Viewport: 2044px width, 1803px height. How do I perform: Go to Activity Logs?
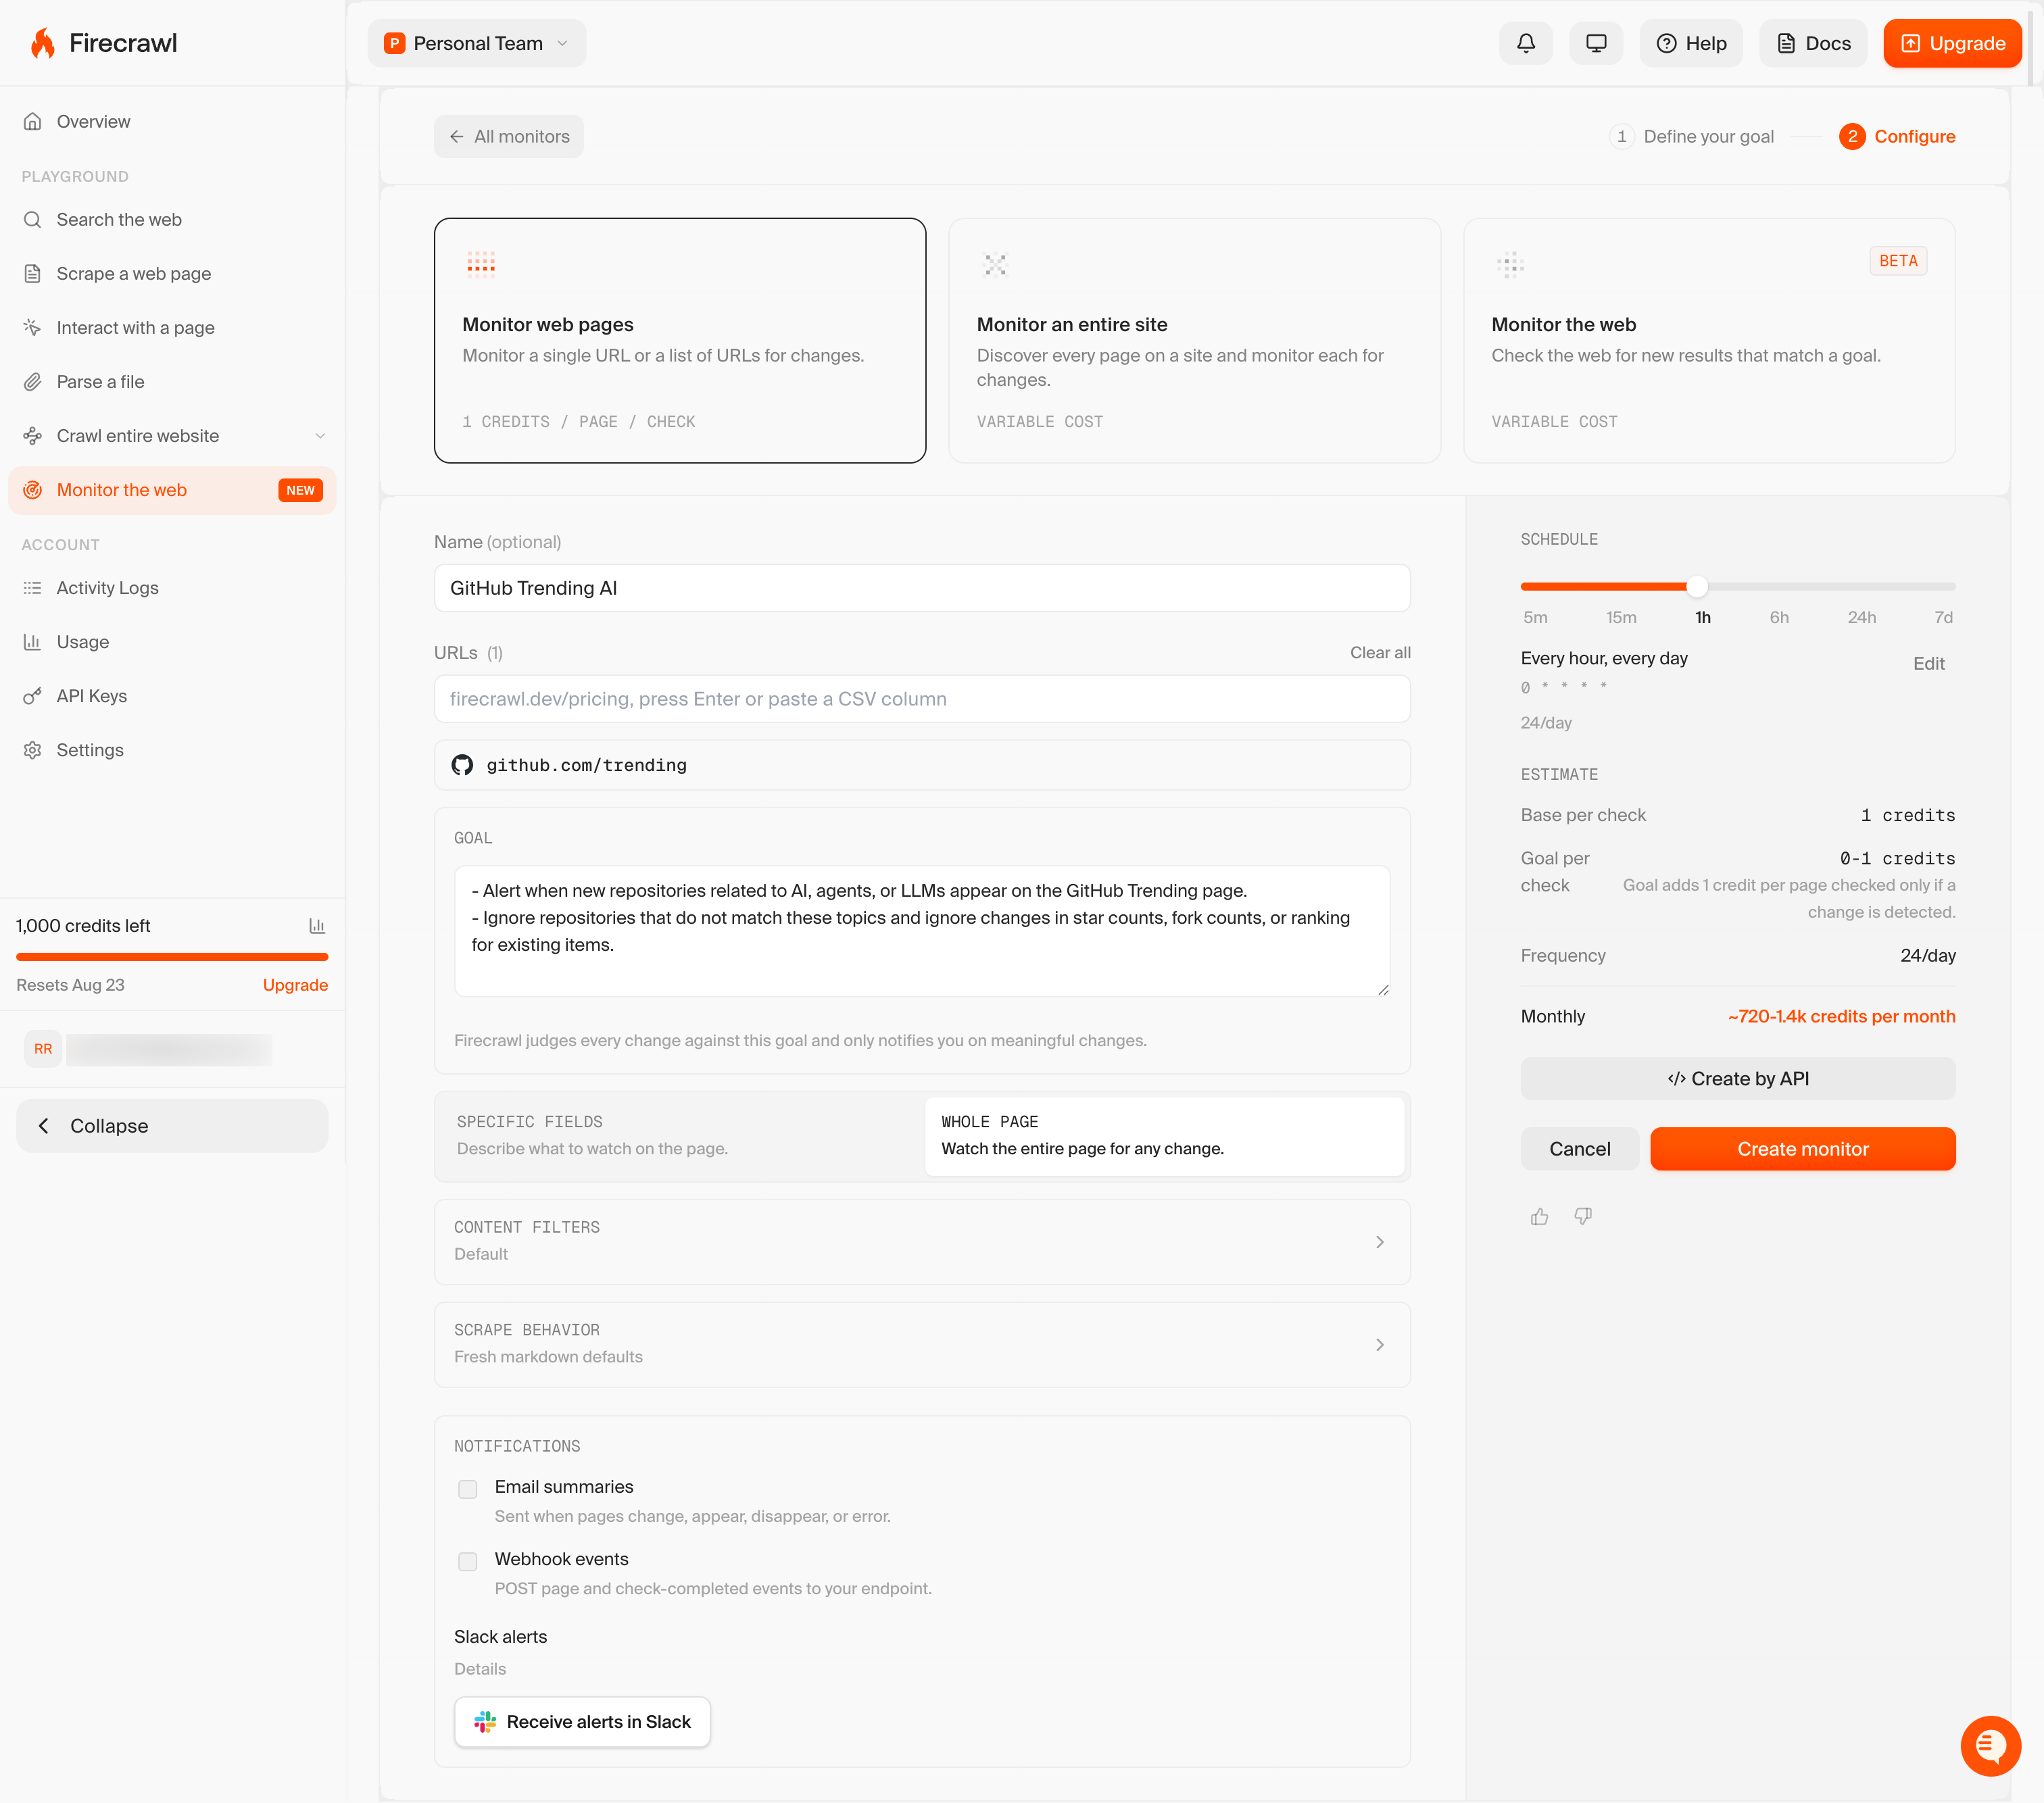tap(172, 588)
